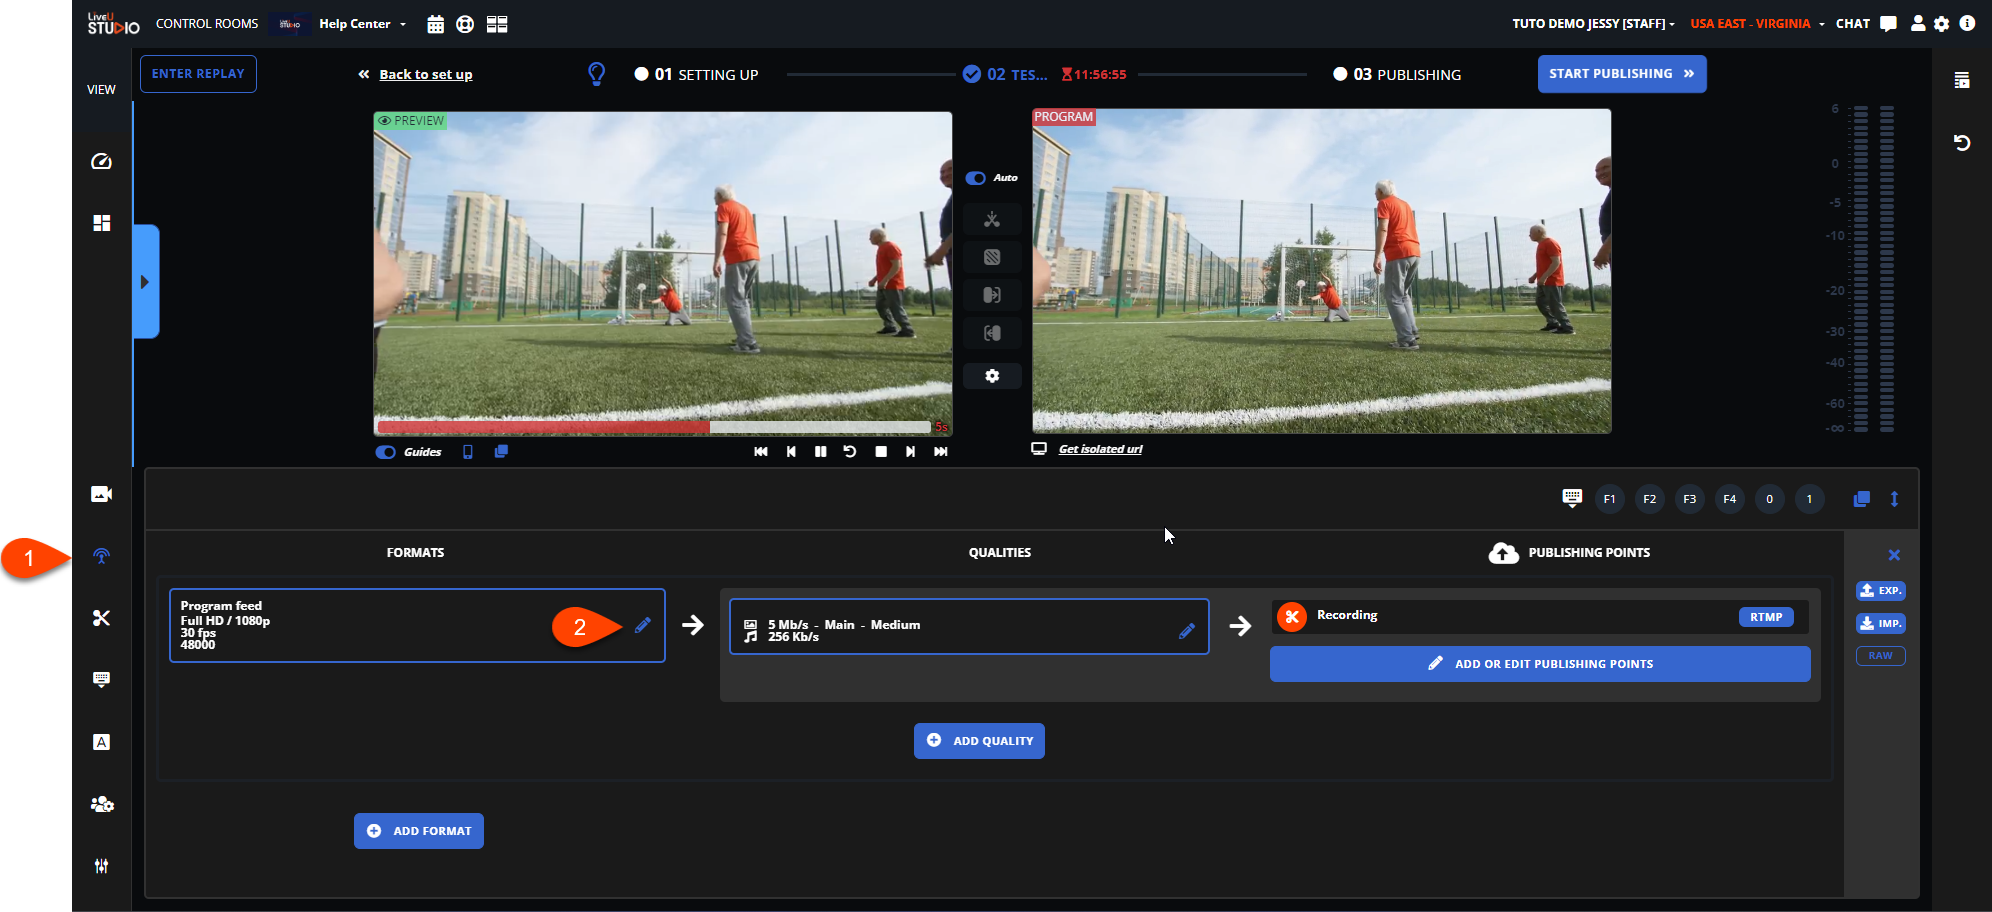Select the 01 Setting Up step radio

click(x=641, y=74)
